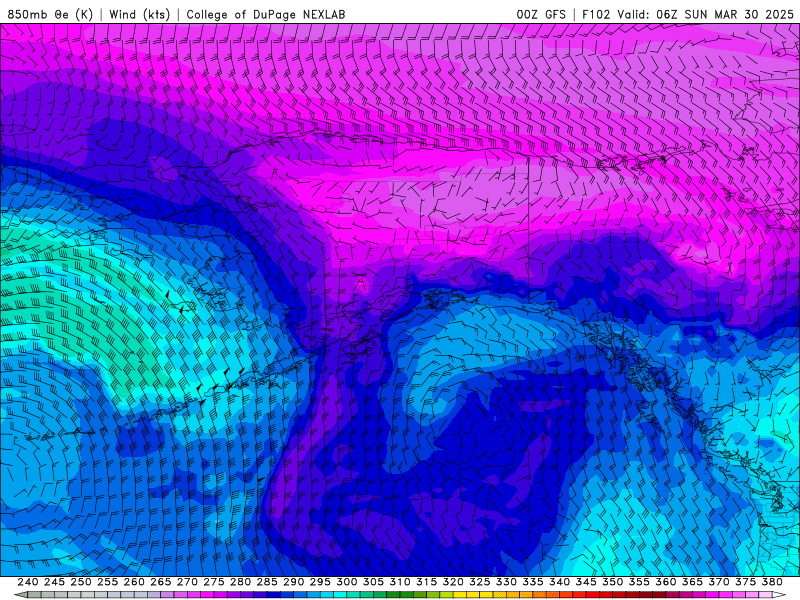Pick the dark red colorbar swatch beneath 355

click(x=644, y=595)
